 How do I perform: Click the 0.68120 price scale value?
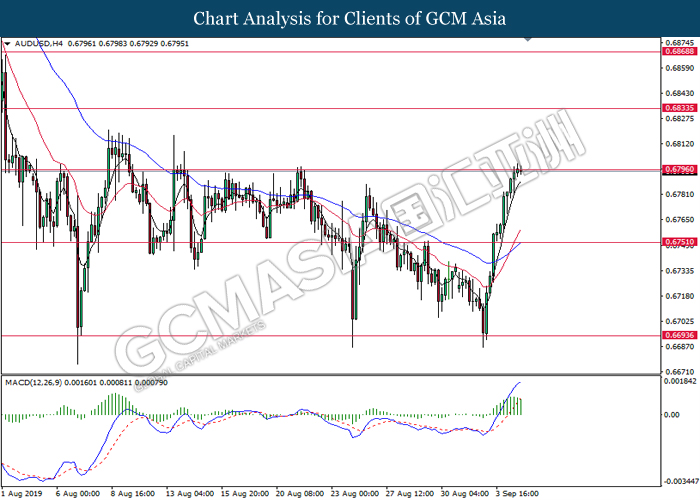[679, 144]
